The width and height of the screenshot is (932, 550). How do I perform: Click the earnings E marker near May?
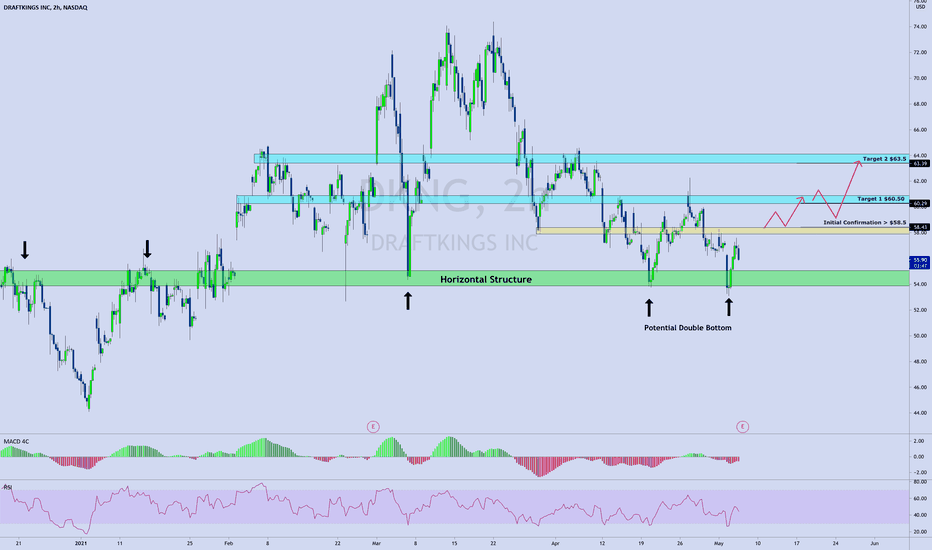click(742, 426)
